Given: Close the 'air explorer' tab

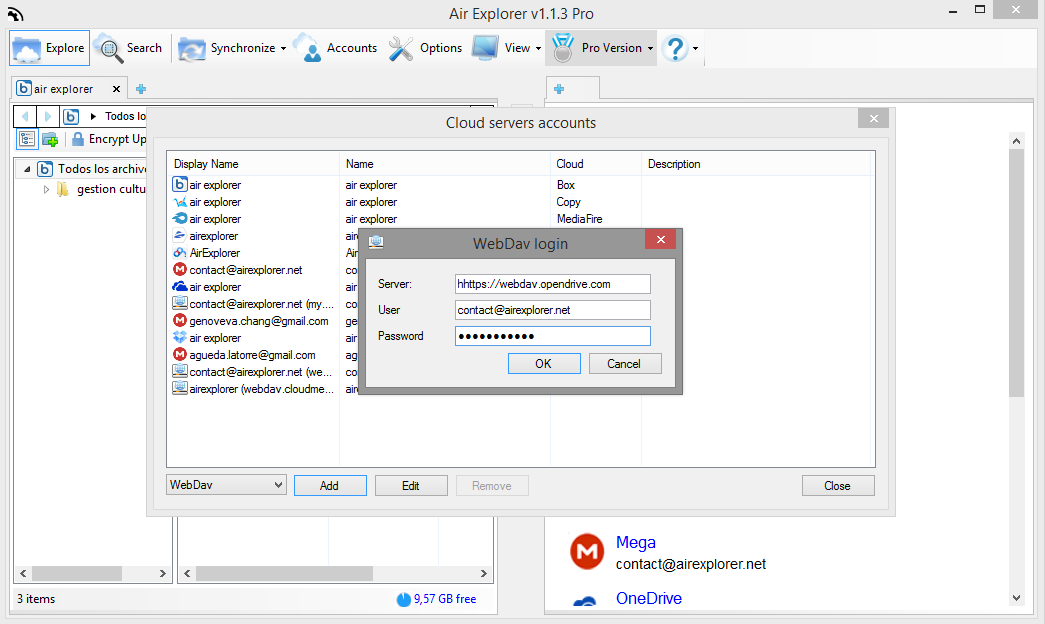Looking at the screenshot, I should (117, 89).
